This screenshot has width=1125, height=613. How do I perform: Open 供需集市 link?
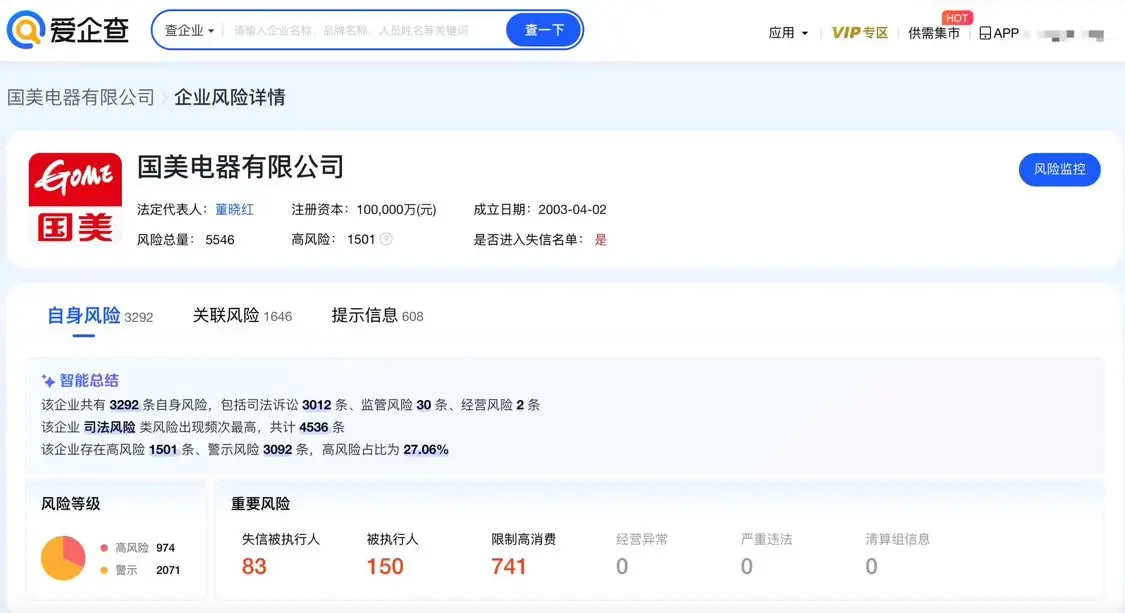coord(933,33)
